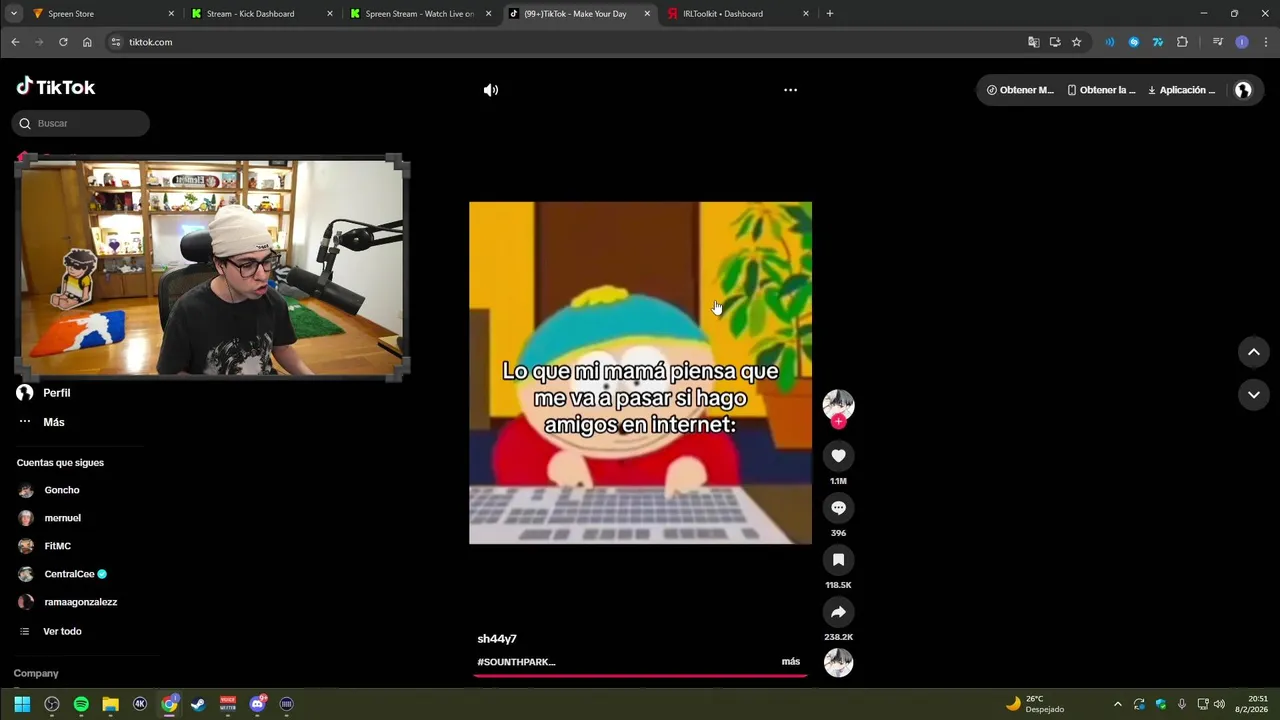Open OBS Studio from the taskbar
Viewport: 1280px width, 720px height.
tap(52, 704)
